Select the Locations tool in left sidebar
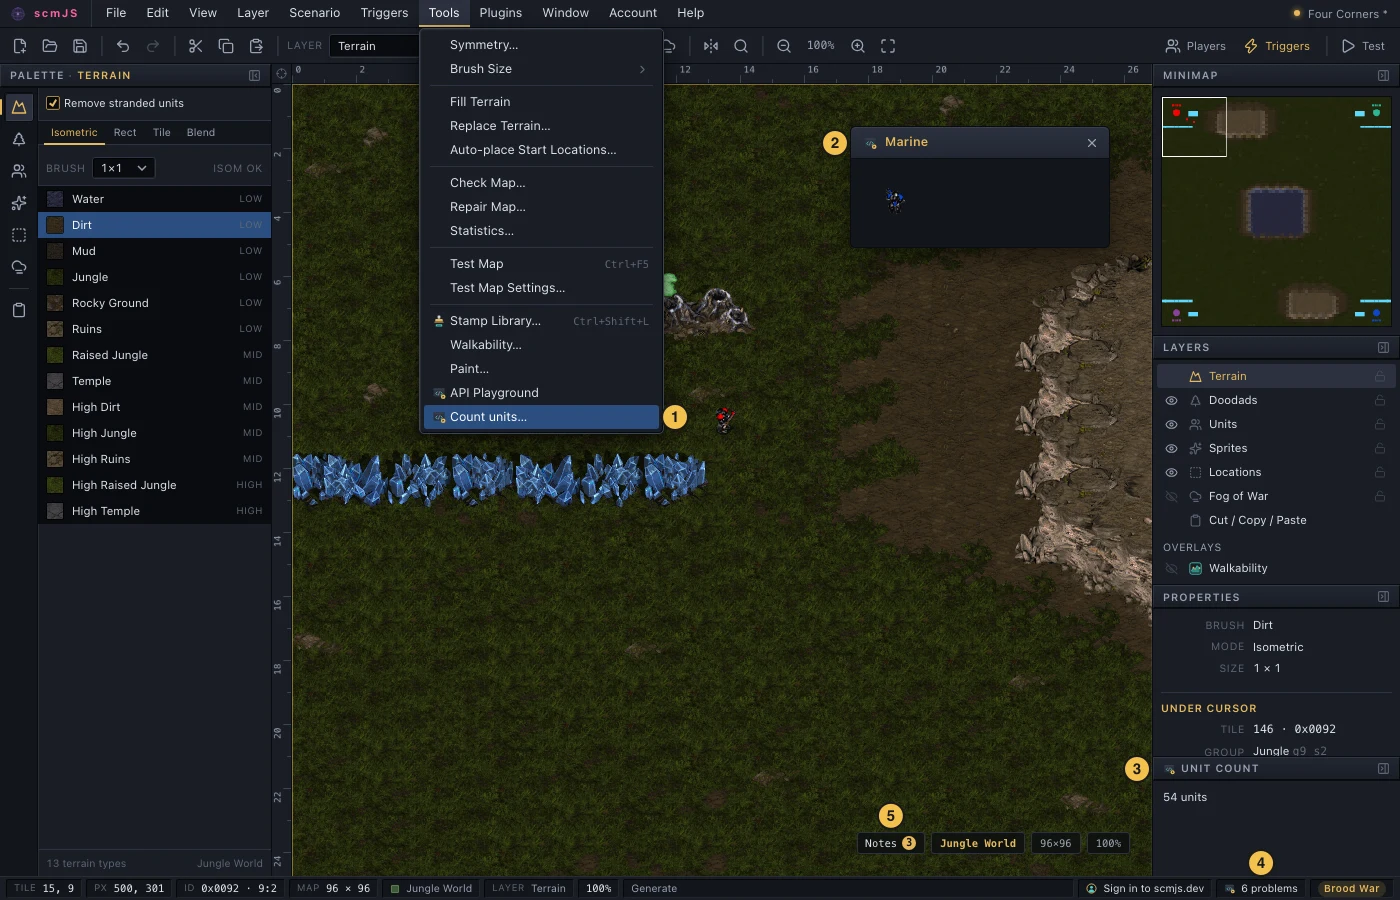Viewport: 1400px width, 900px height. (18, 235)
